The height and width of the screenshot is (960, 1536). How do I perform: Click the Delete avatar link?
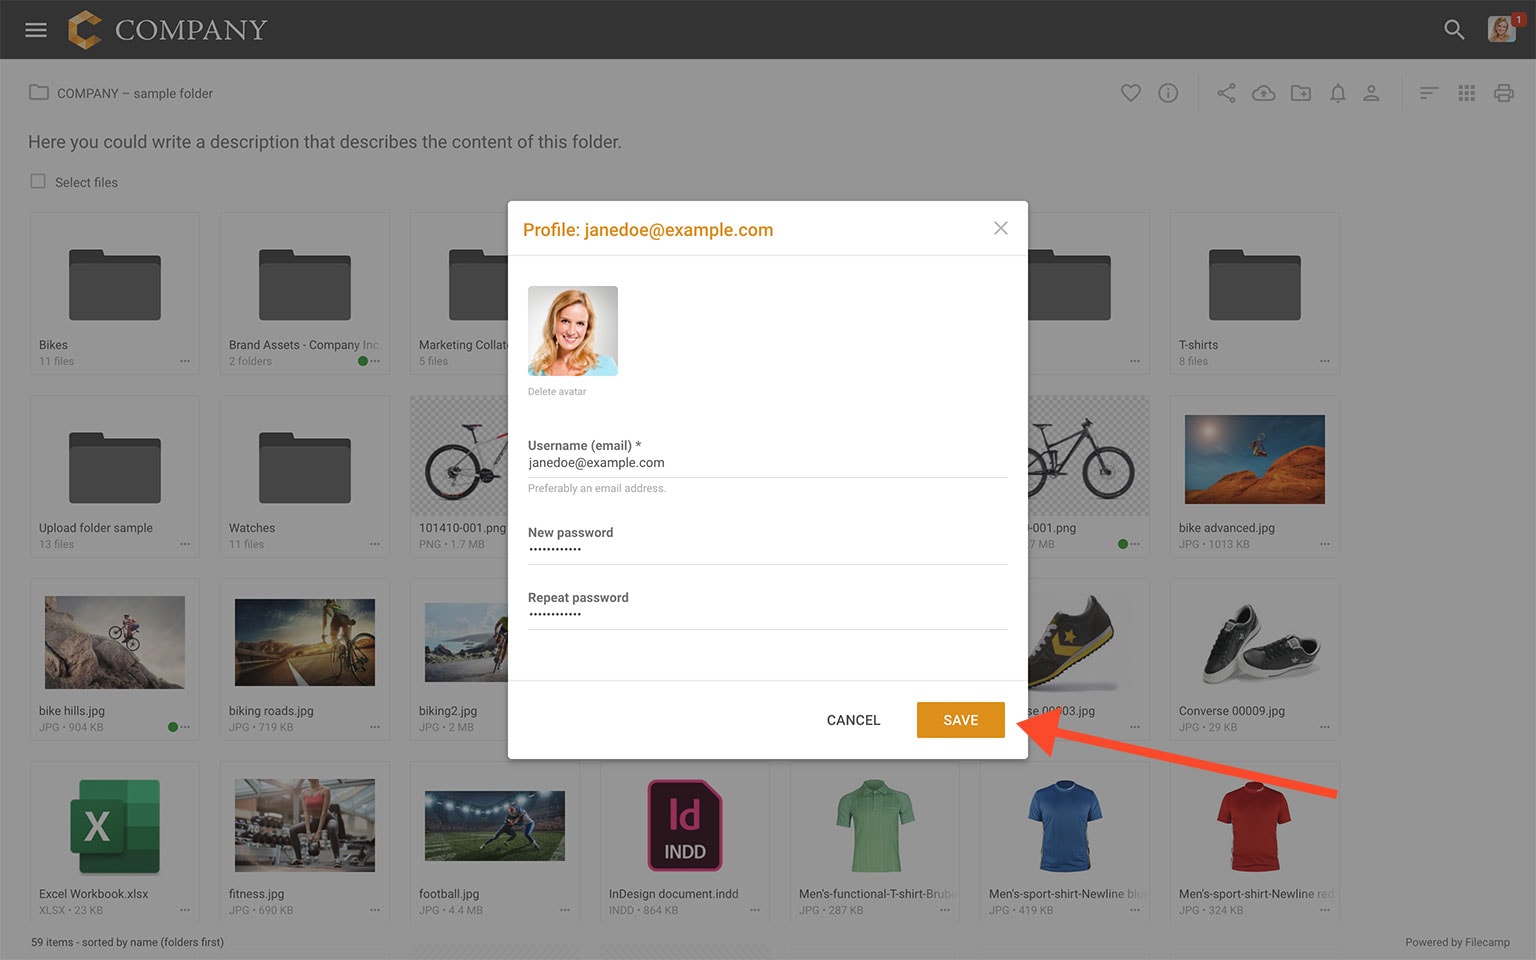[557, 392]
